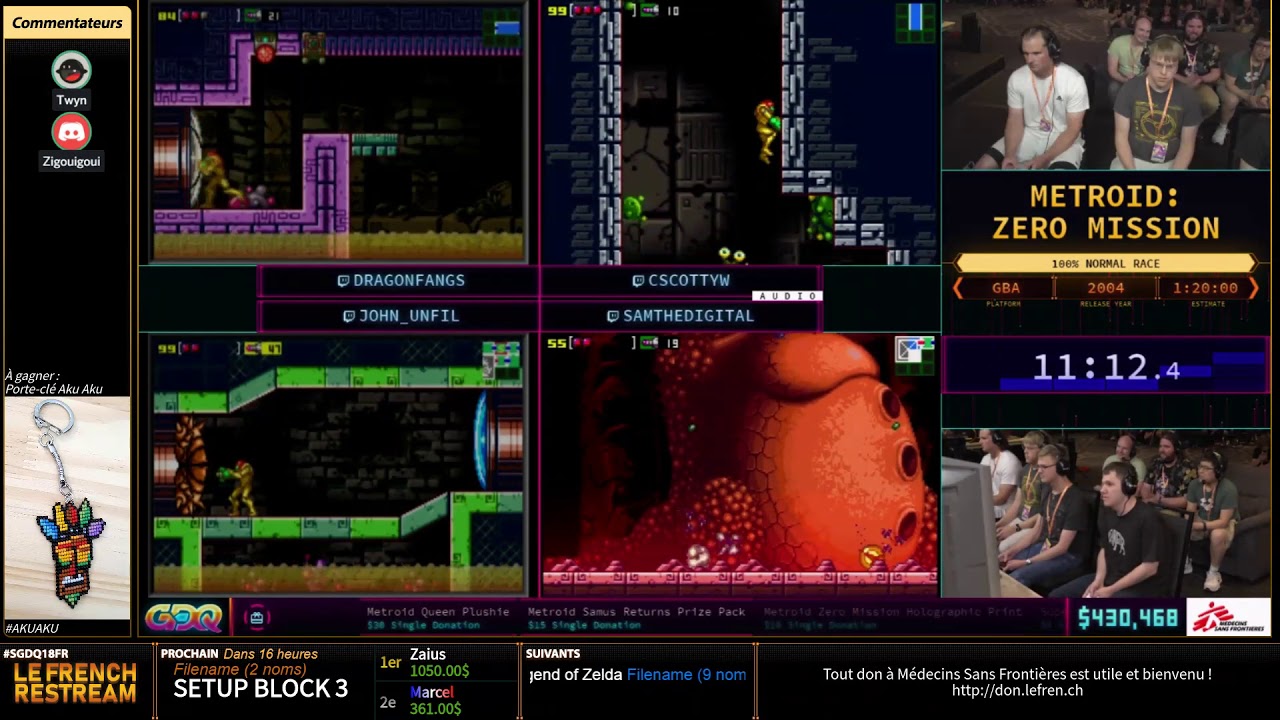The height and width of the screenshot is (720, 1280).
Task: Click the 2004 release year
Action: [x=1105, y=288]
